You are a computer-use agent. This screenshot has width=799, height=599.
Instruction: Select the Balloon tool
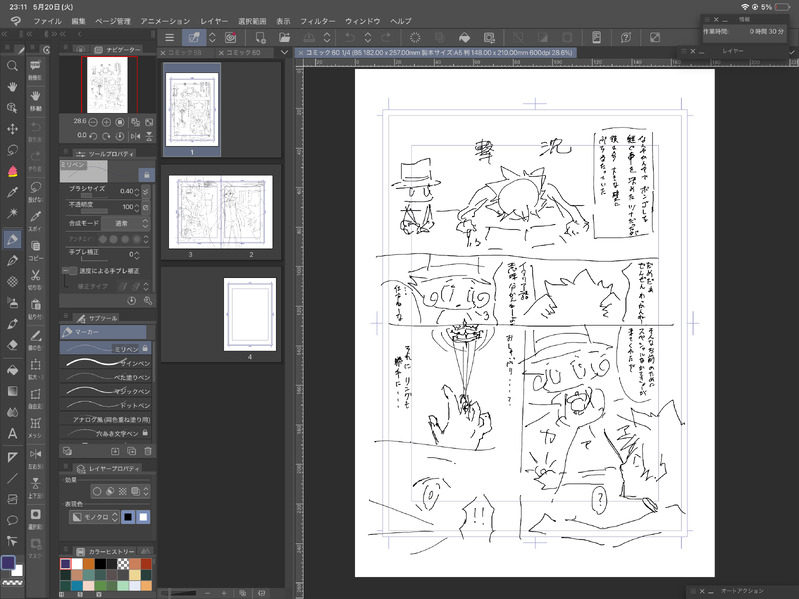click(12, 520)
